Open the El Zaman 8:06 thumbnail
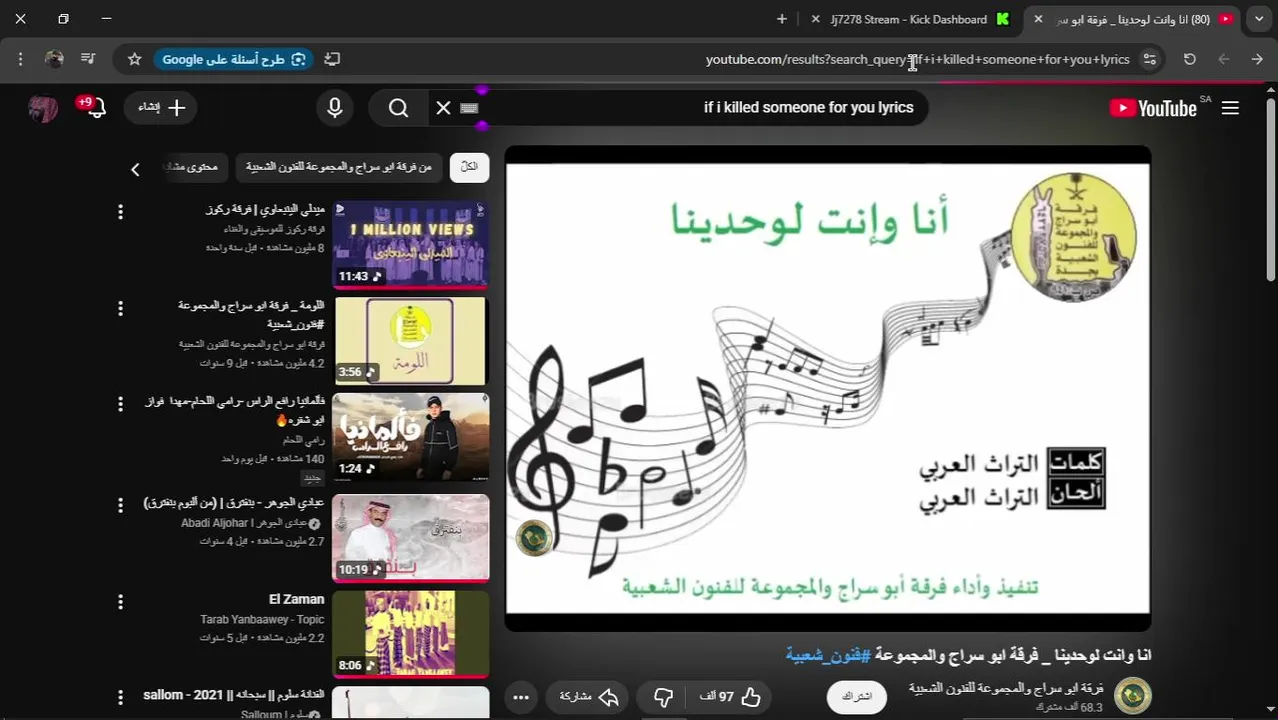This screenshot has height=720, width=1278. [410, 634]
